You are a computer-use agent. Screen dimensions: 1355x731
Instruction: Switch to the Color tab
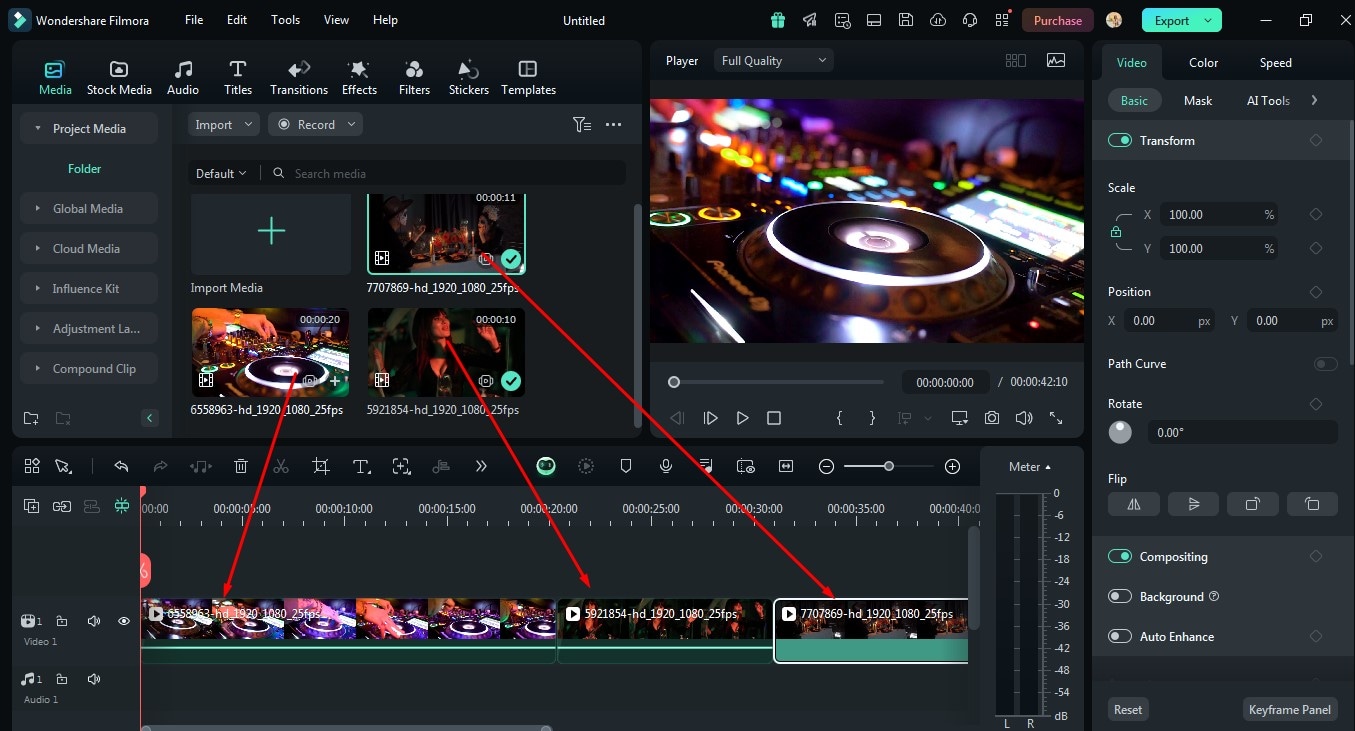click(1203, 62)
